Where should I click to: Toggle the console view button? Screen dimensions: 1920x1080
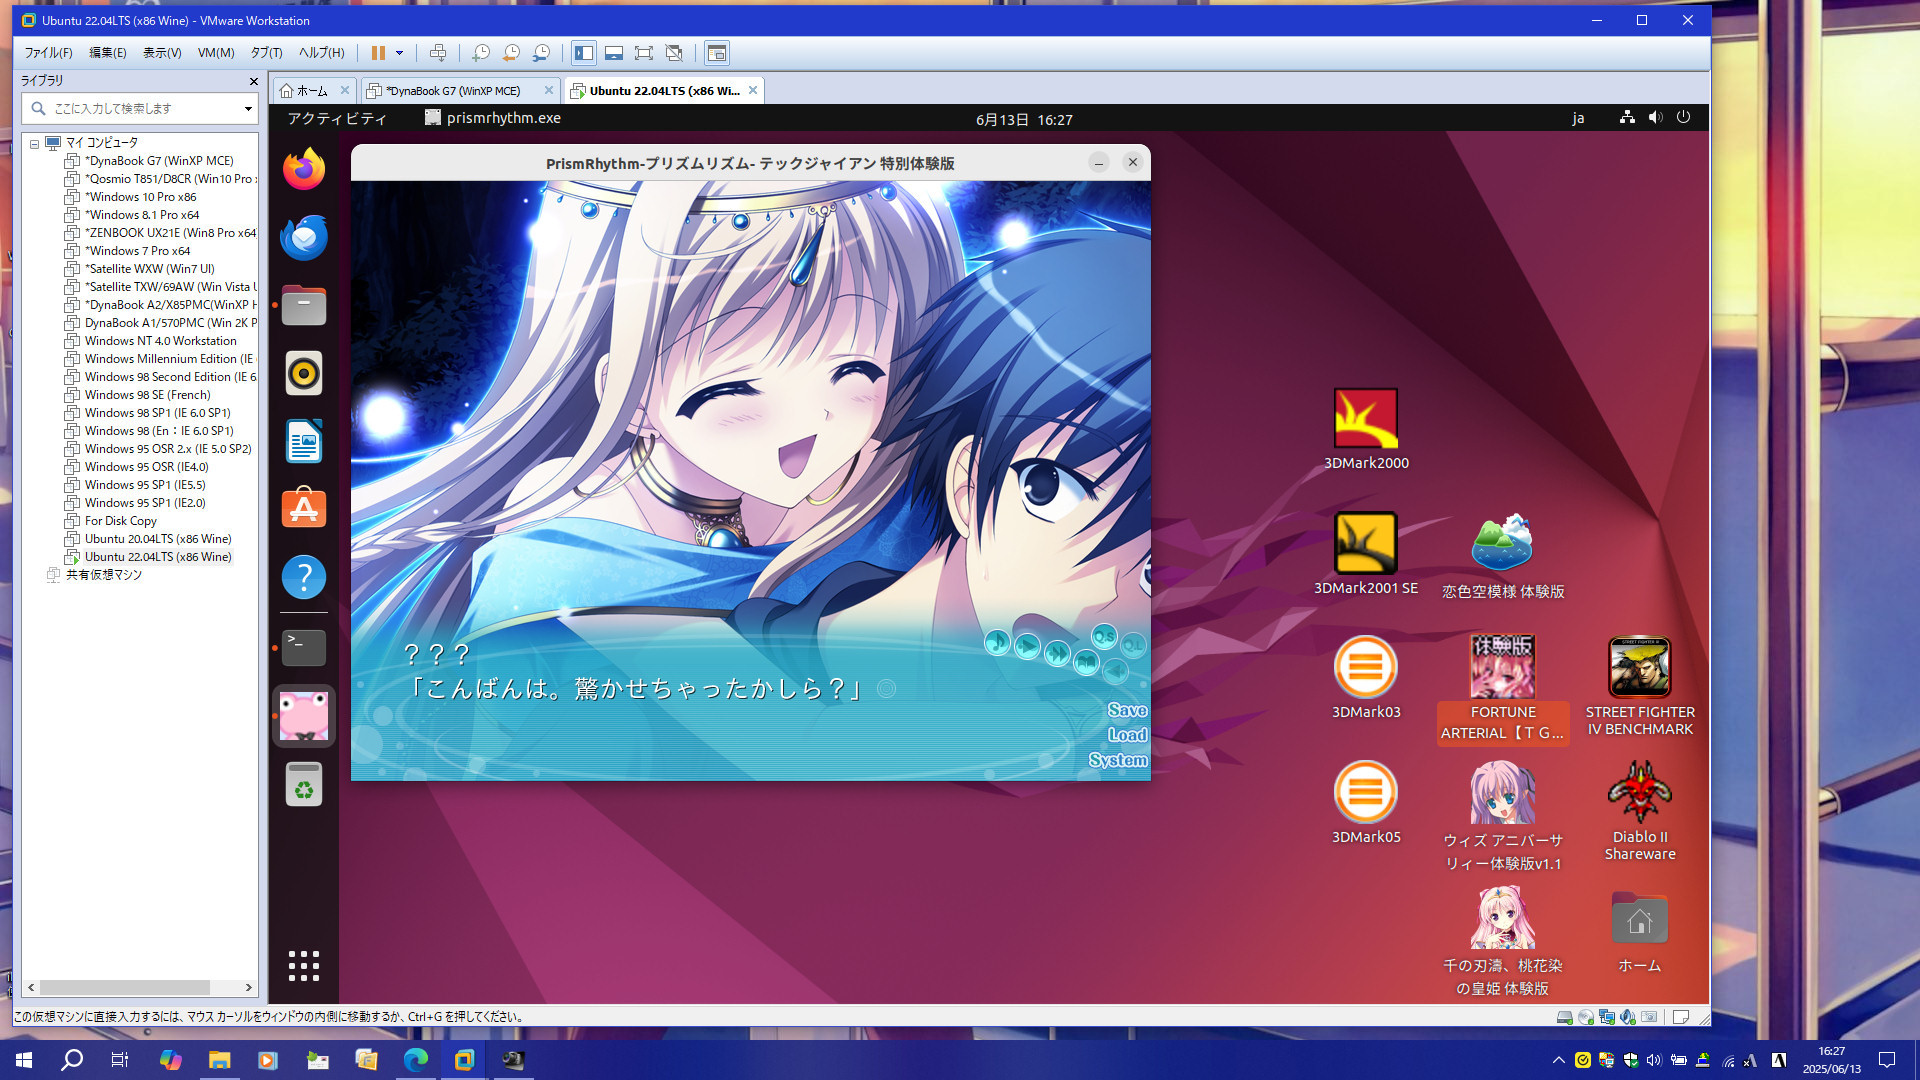[x=717, y=53]
